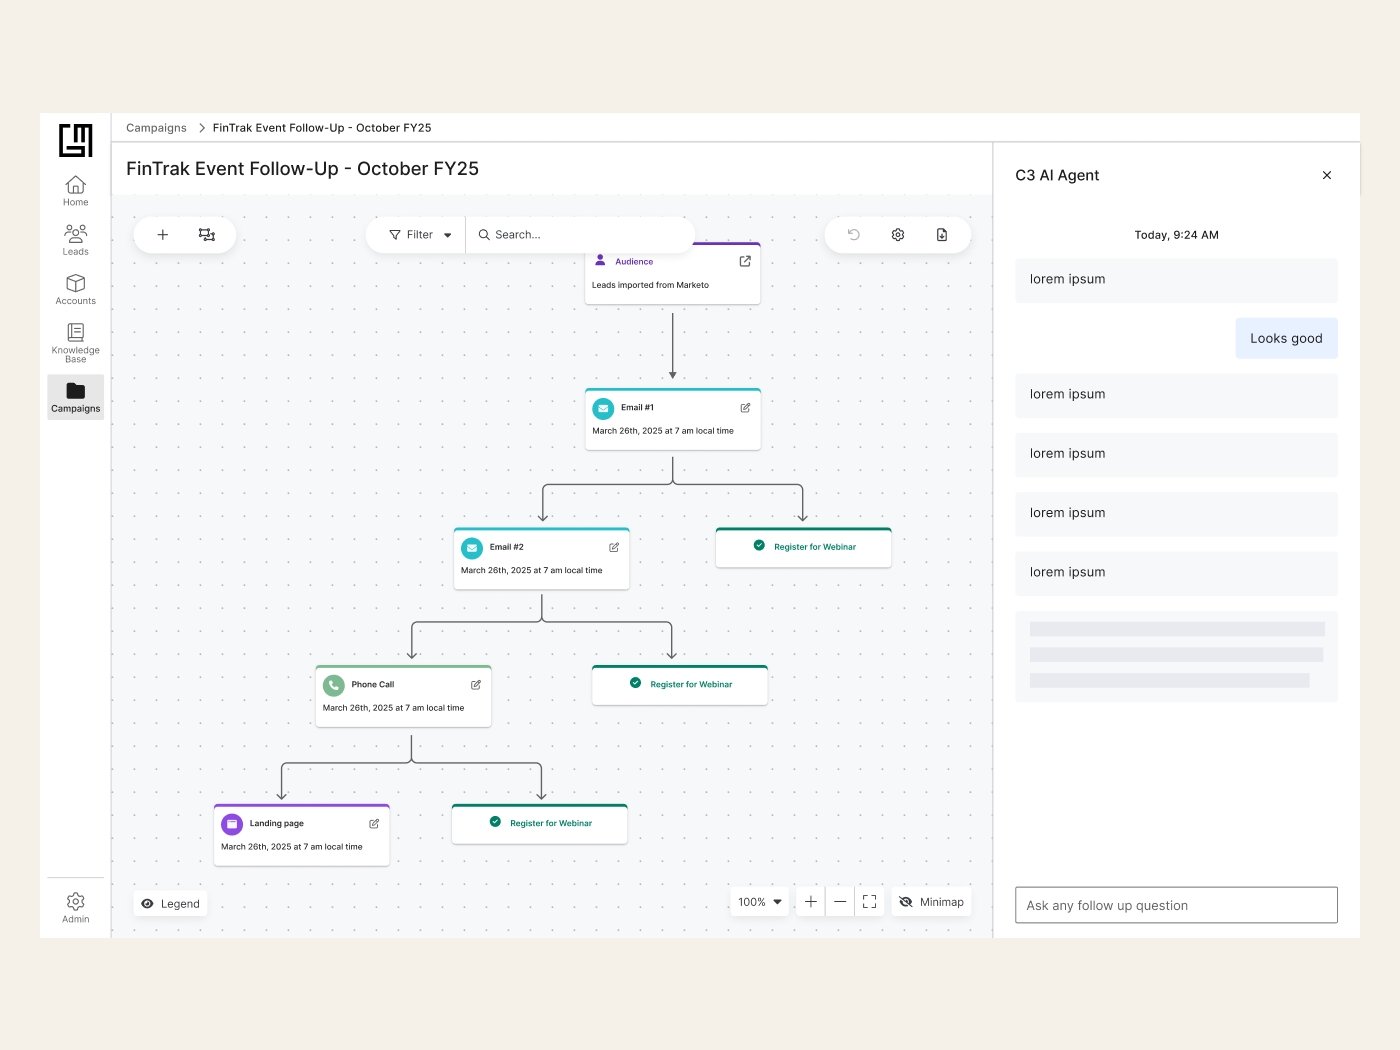This screenshot has height=1050, width=1400.
Task: Click the follow up question input
Action: [1176, 905]
